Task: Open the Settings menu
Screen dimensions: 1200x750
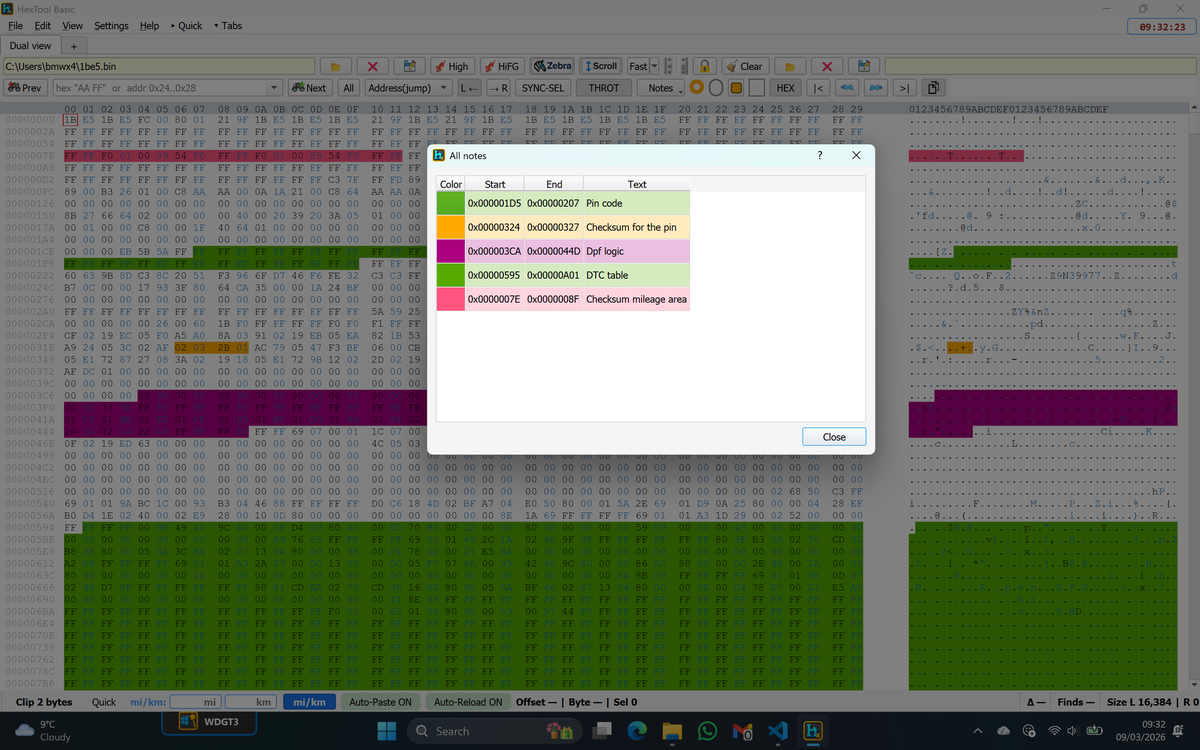Action: (x=111, y=26)
